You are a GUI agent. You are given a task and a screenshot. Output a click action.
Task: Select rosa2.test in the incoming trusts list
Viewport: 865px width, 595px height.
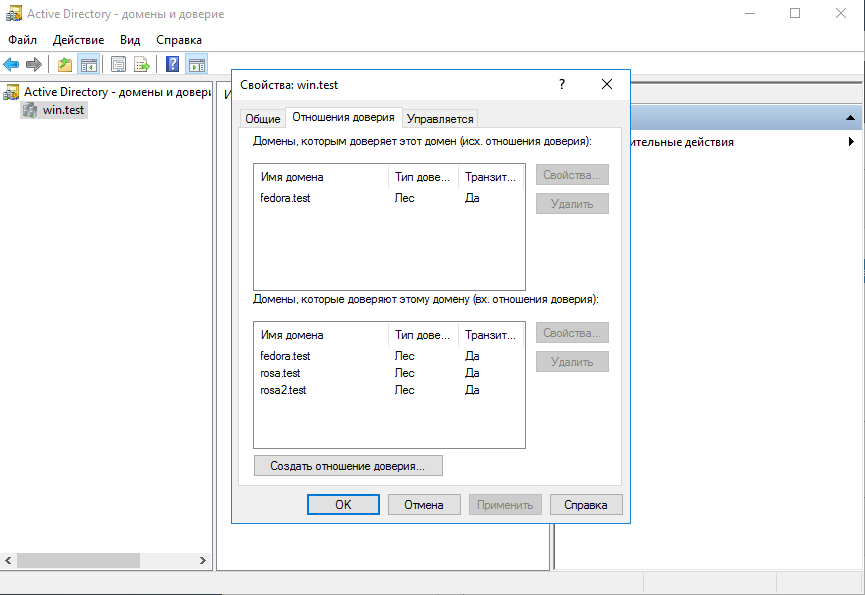283,390
